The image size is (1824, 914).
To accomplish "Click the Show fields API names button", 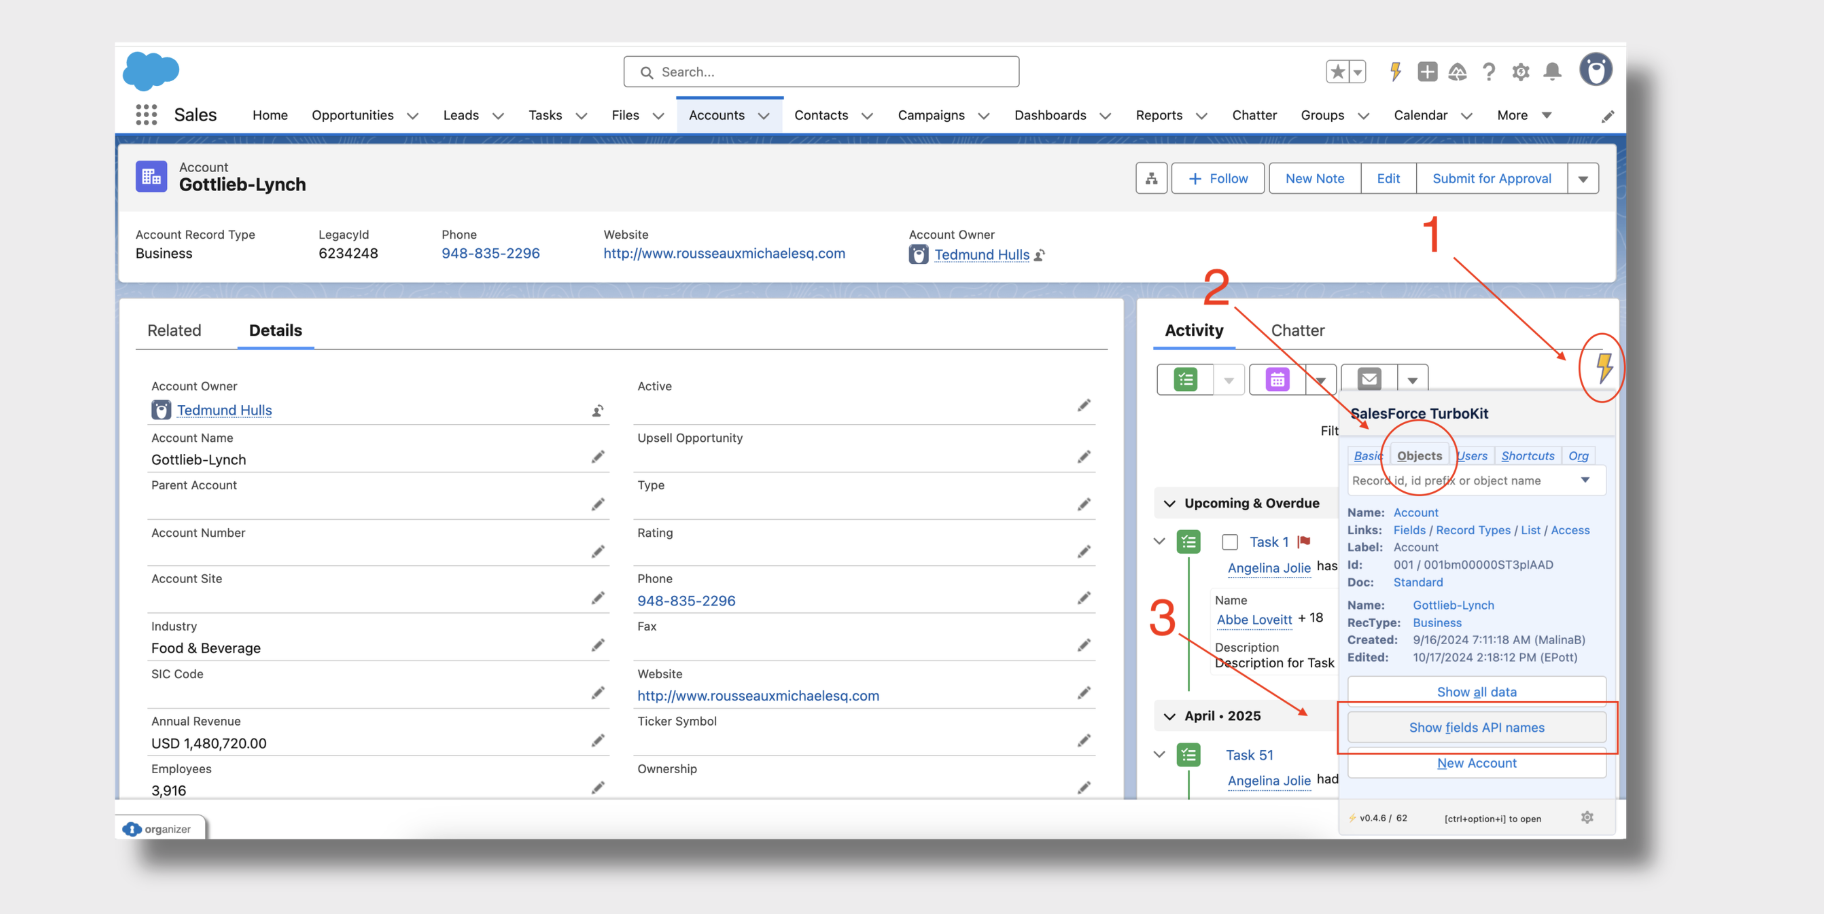I will click(x=1476, y=727).
